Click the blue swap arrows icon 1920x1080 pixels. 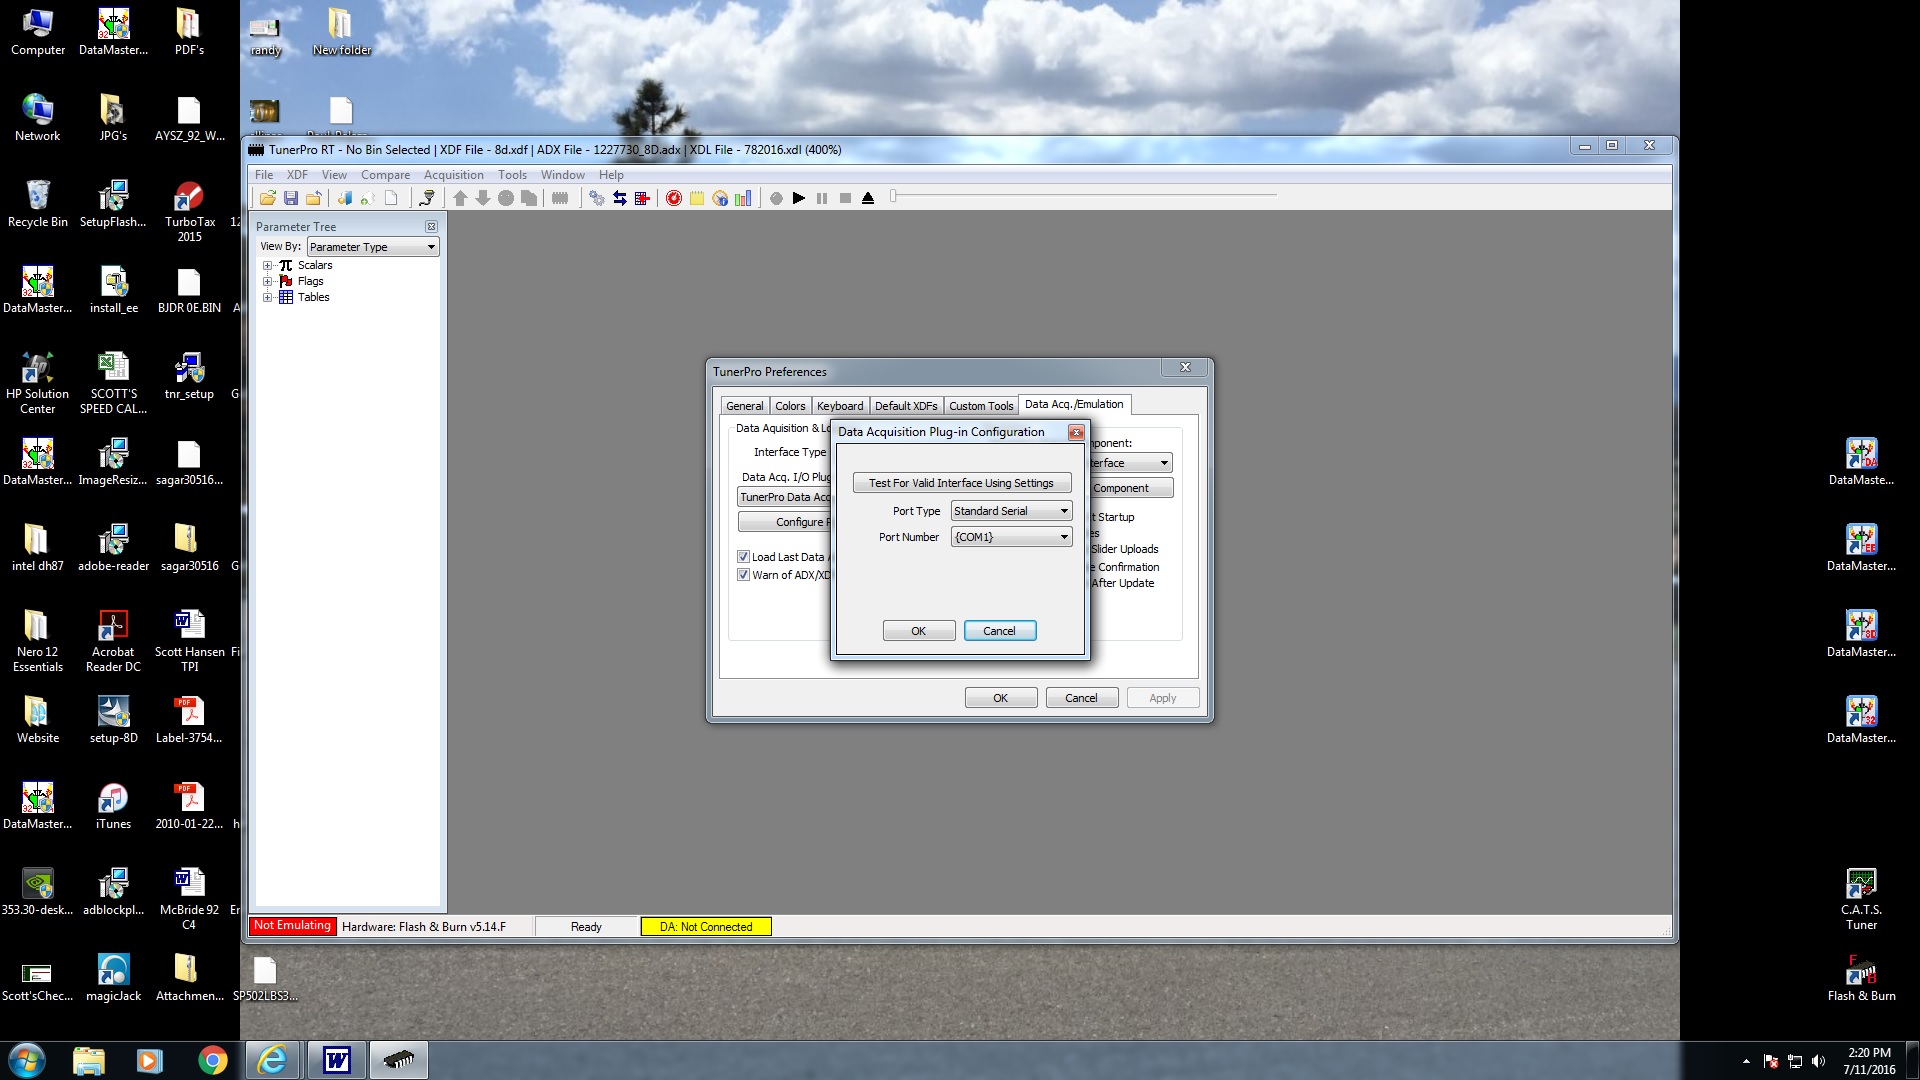[x=620, y=198]
